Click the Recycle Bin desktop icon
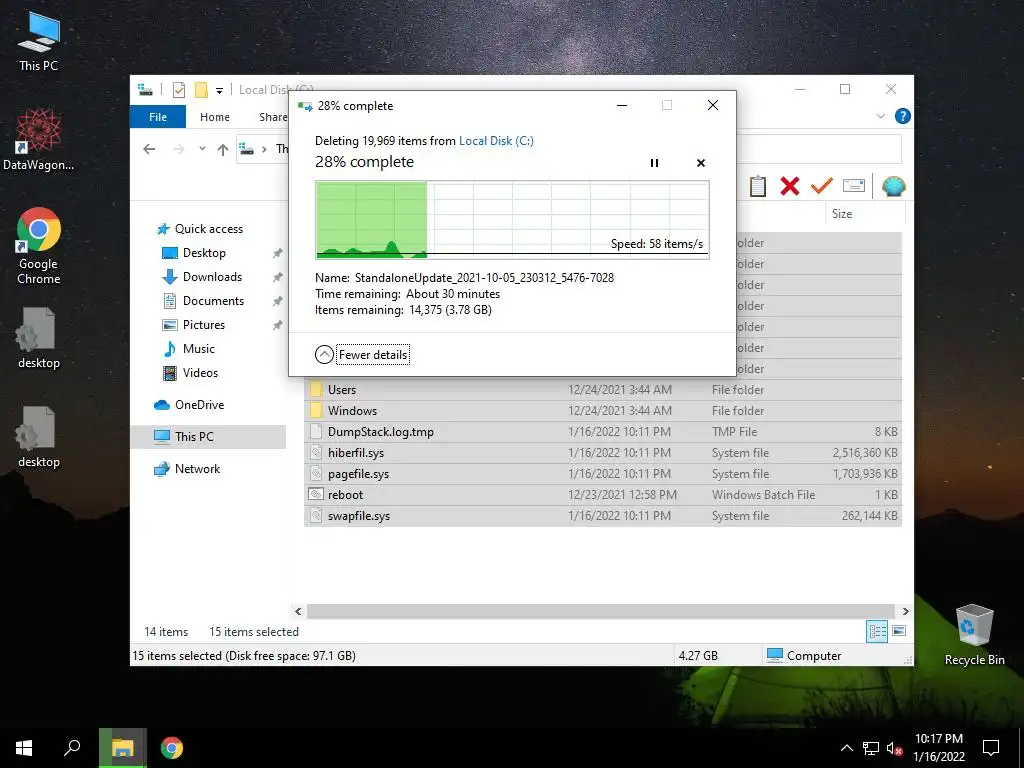This screenshot has width=1024, height=768. click(974, 635)
